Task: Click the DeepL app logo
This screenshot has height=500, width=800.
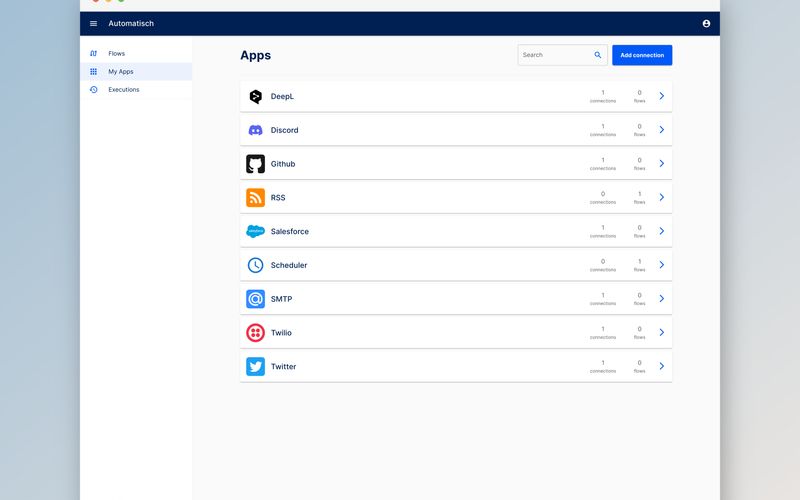Action: [x=256, y=96]
